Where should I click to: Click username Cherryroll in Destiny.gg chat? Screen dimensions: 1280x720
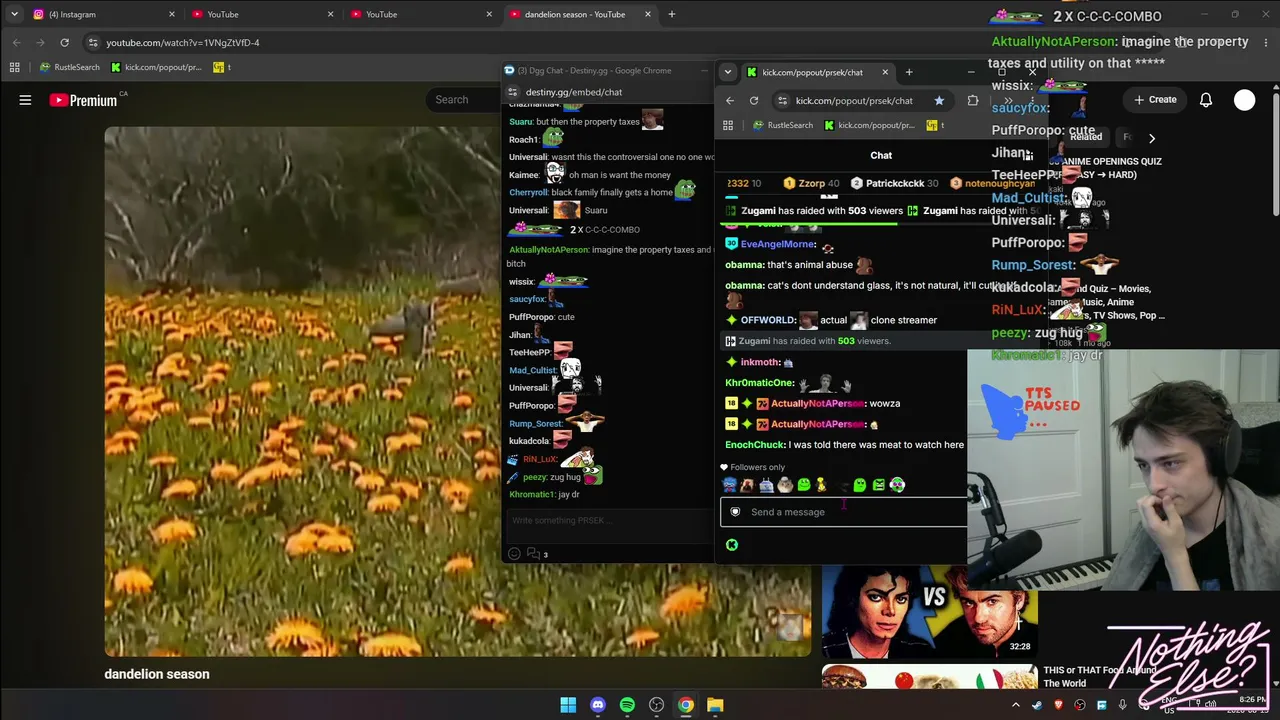529,193
